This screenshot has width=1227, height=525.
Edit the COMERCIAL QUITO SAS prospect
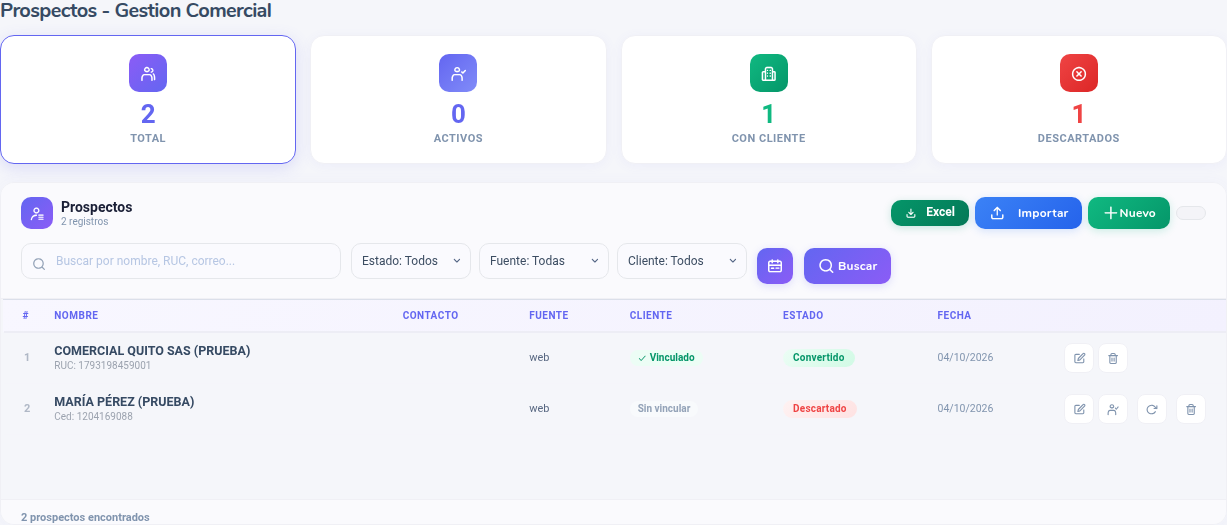tap(1079, 358)
